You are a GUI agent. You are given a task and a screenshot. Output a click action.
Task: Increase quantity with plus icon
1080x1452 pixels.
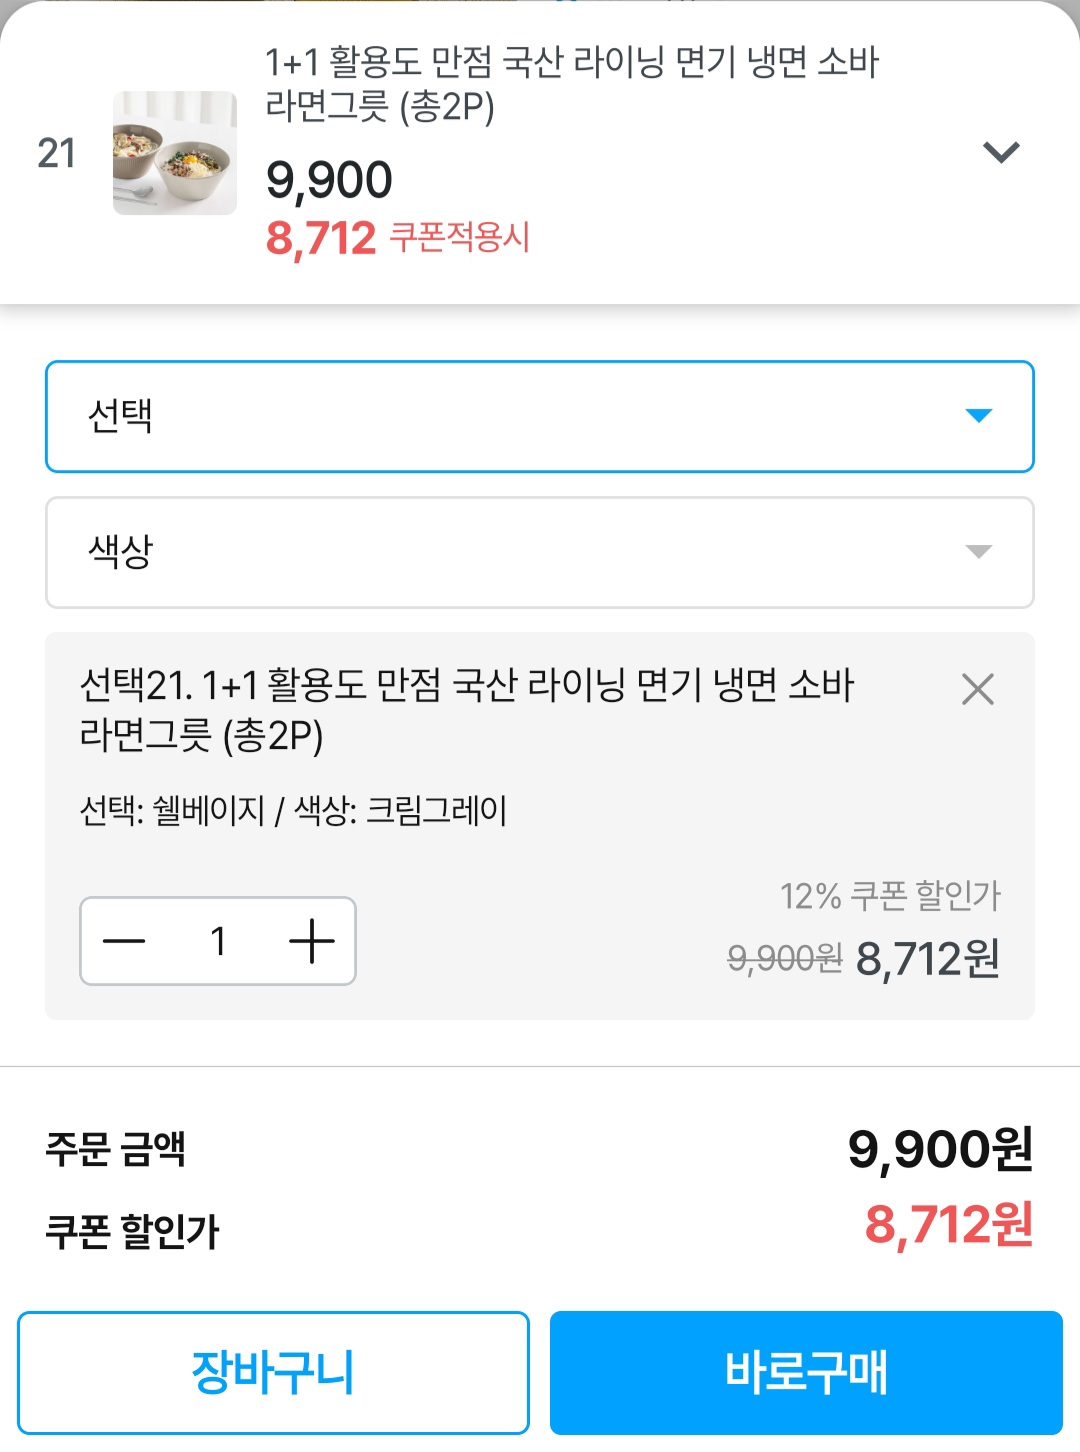pyautogui.click(x=311, y=941)
